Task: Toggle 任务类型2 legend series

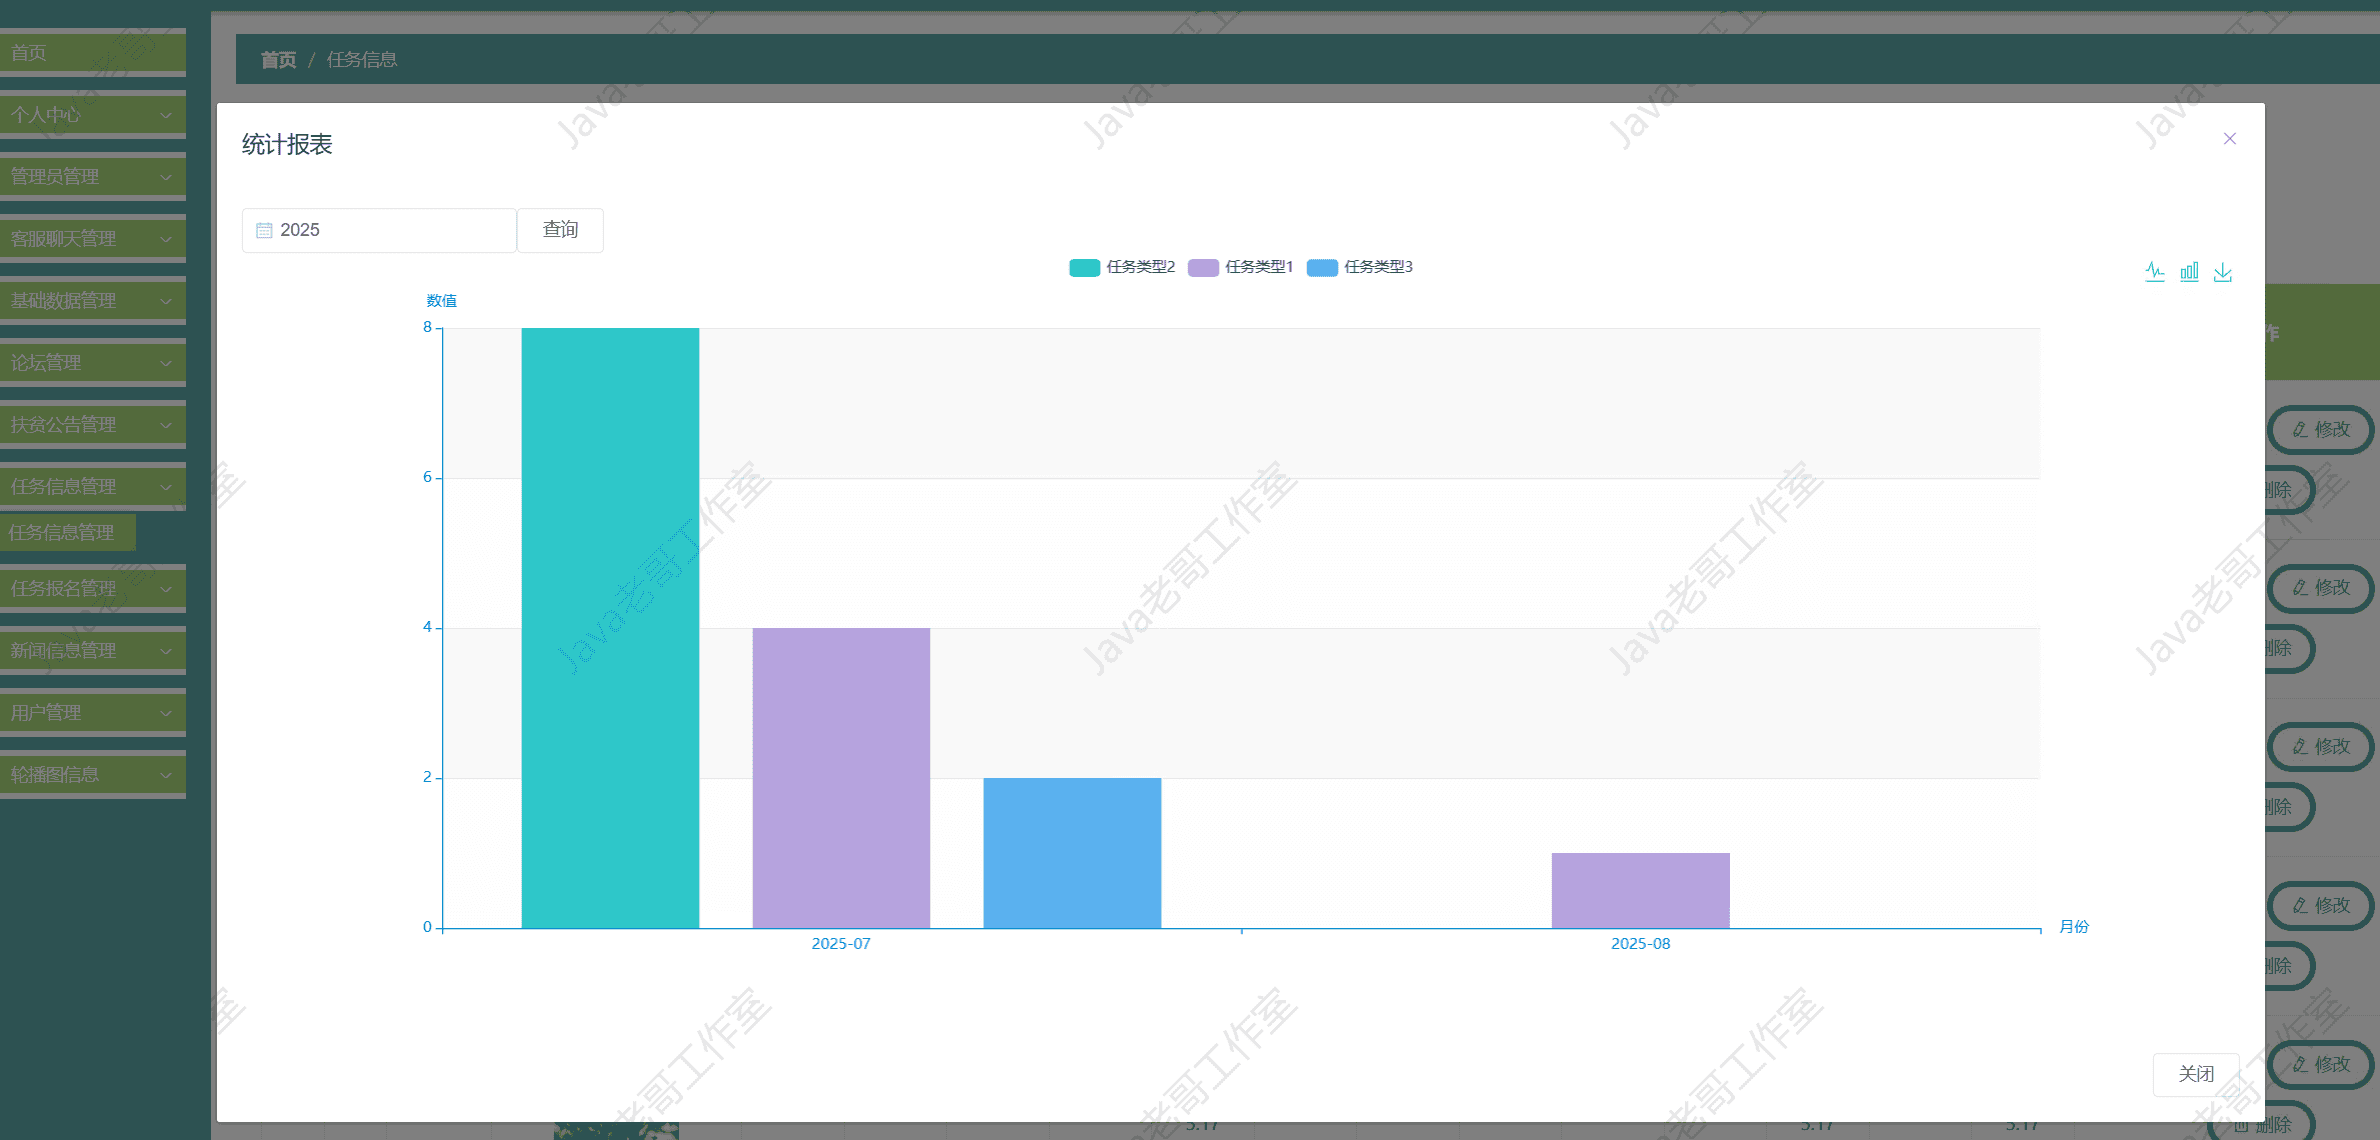Action: click(x=1122, y=267)
